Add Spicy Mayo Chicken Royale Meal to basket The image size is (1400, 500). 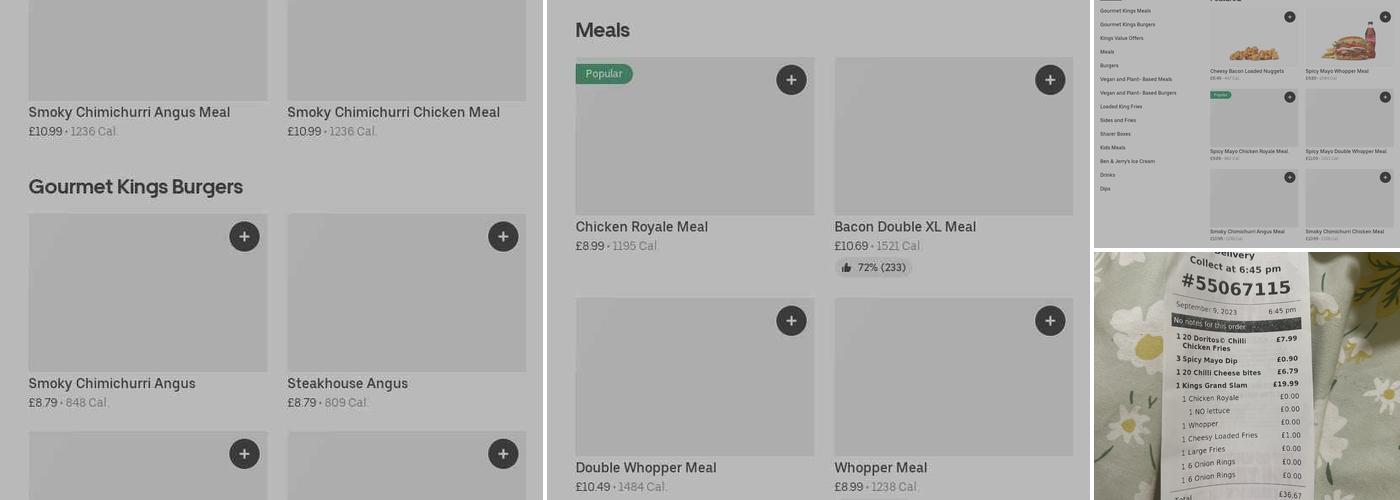click(x=1289, y=97)
